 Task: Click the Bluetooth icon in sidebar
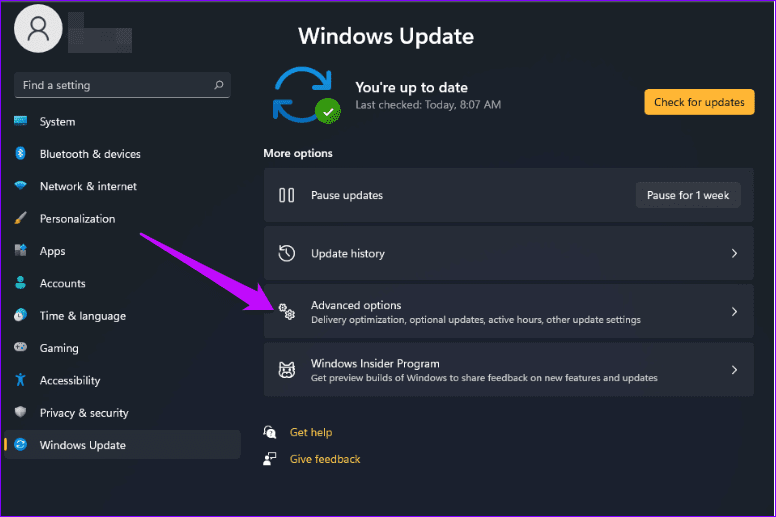tap(20, 153)
